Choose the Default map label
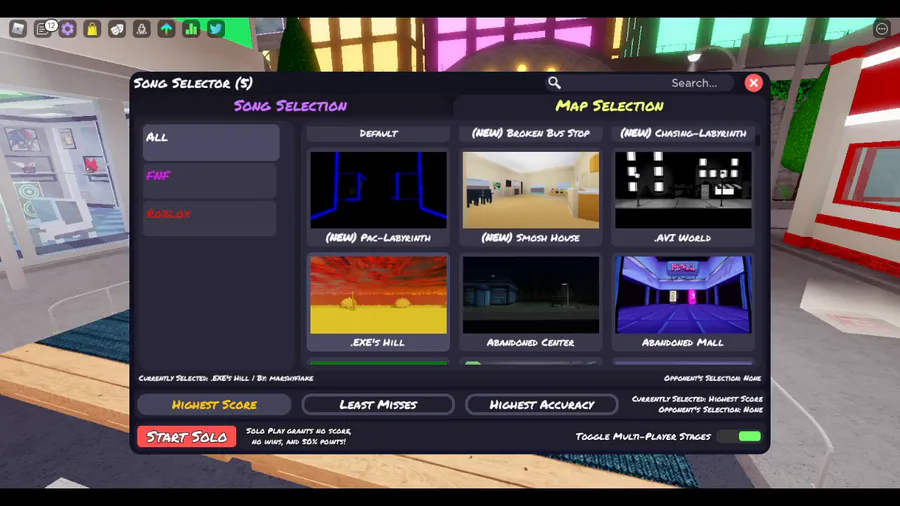This screenshot has height=506, width=900. coord(378,133)
